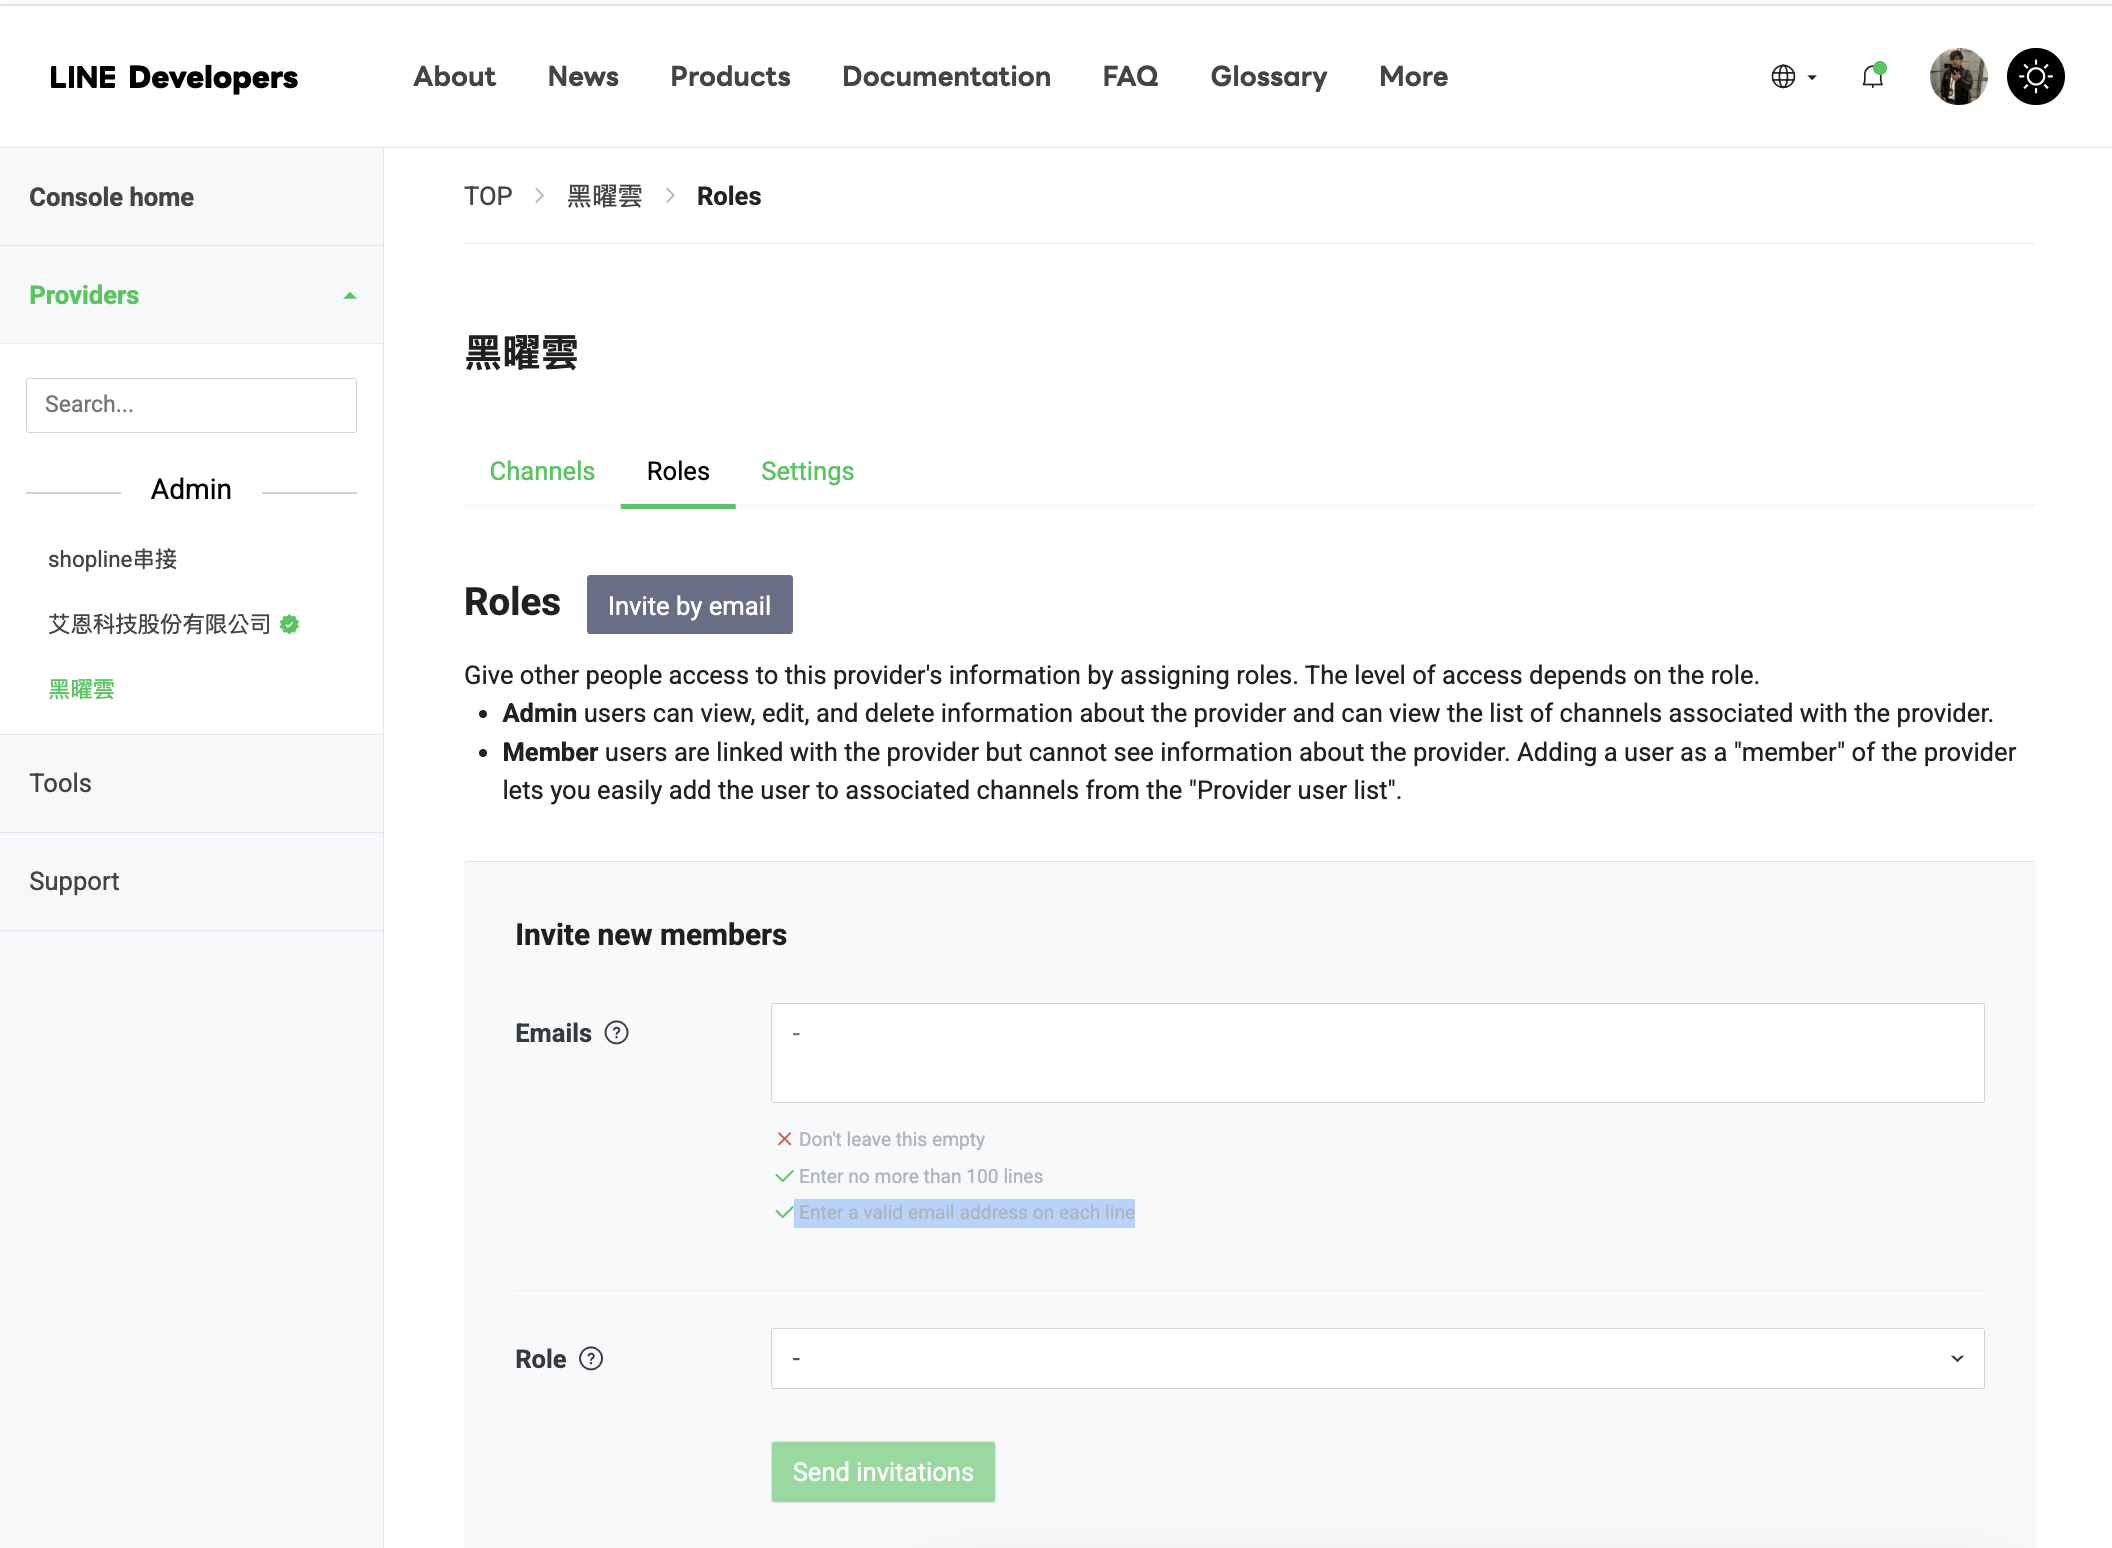Open the notifications bell icon

coord(1873,77)
